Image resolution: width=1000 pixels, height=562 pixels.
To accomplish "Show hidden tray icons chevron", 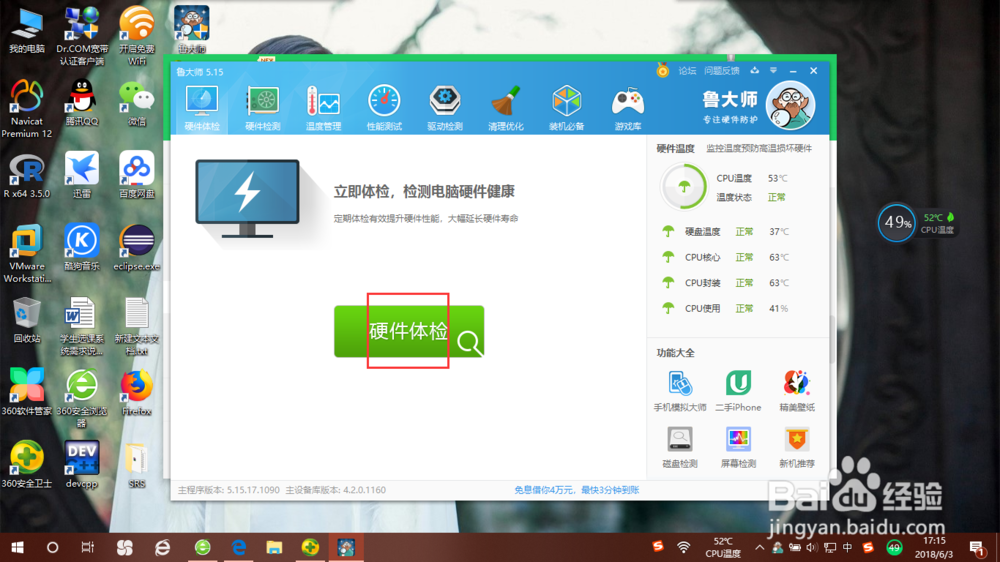I will pos(759,547).
